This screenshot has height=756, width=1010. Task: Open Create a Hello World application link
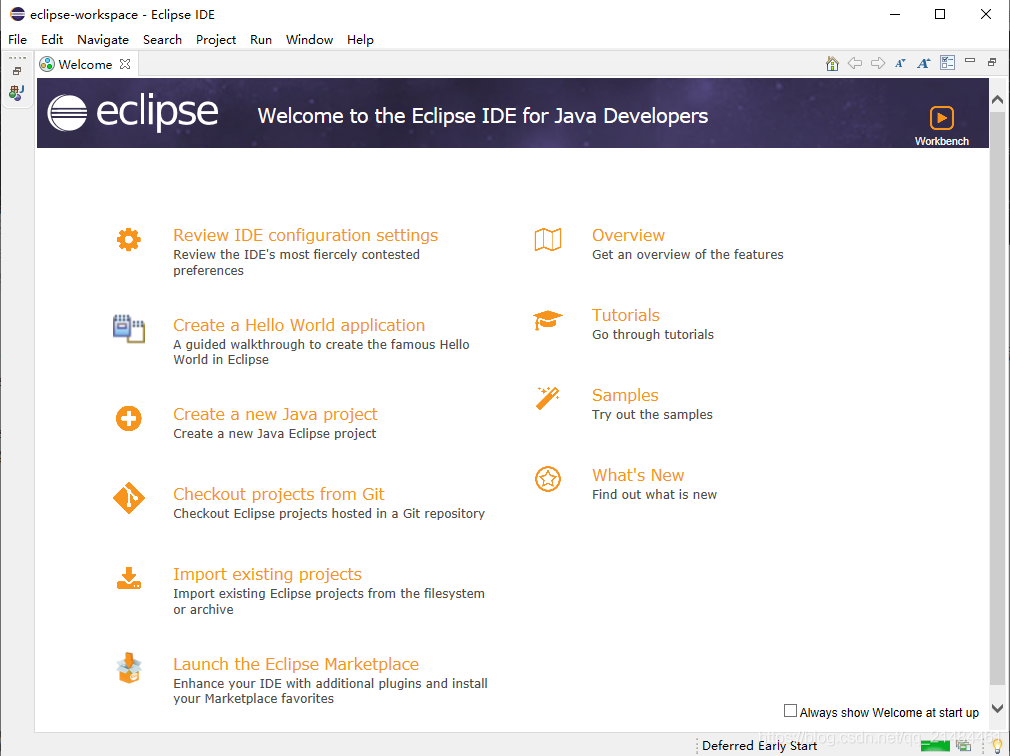299,325
